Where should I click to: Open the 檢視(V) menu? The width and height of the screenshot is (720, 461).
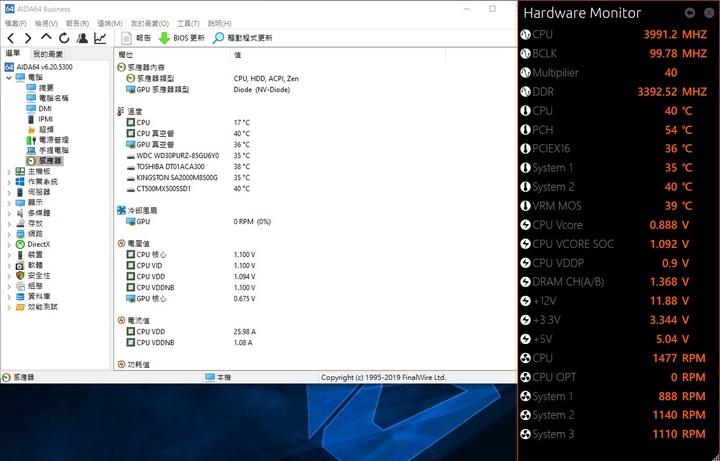click(x=46, y=23)
